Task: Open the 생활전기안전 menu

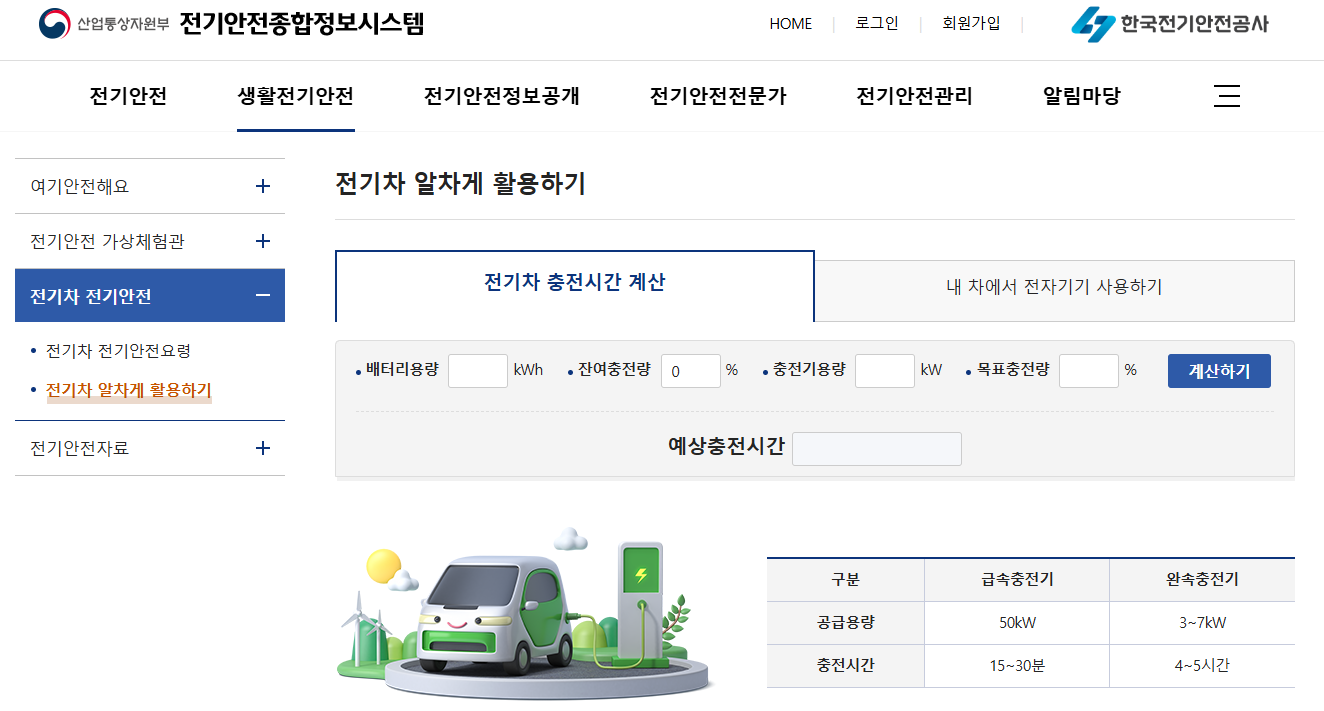Action: (295, 95)
